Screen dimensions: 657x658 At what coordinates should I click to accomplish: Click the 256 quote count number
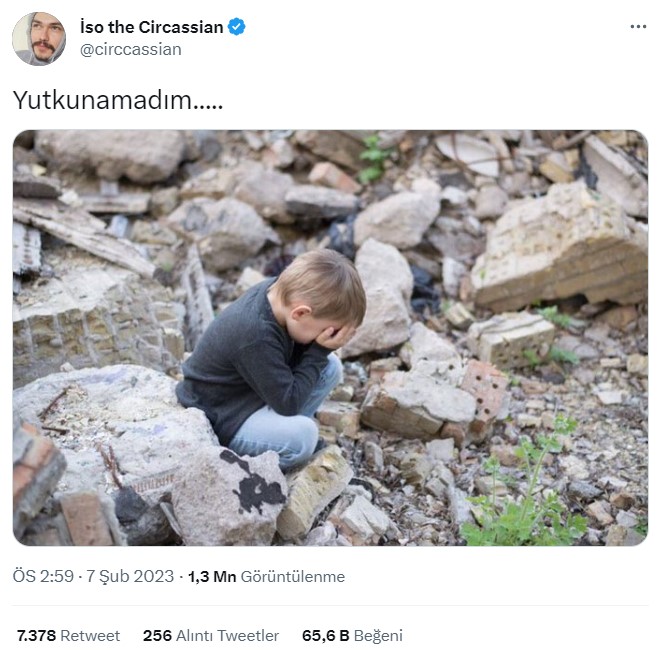[x=157, y=635]
